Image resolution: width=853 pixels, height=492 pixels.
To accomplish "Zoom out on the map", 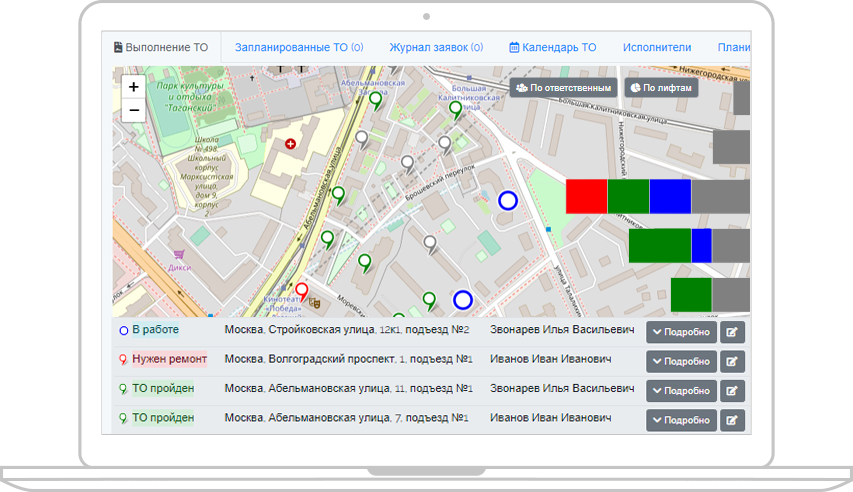I will pos(134,111).
